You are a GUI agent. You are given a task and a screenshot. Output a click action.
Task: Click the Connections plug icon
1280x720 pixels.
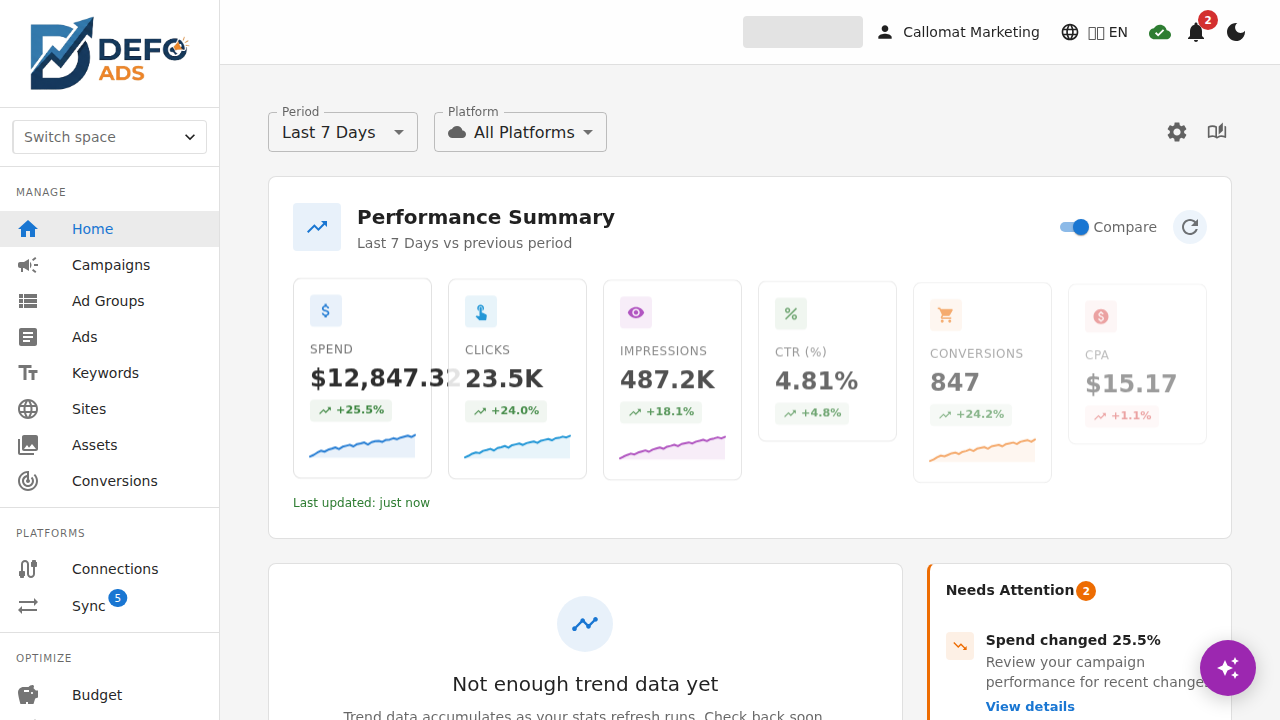point(28,569)
